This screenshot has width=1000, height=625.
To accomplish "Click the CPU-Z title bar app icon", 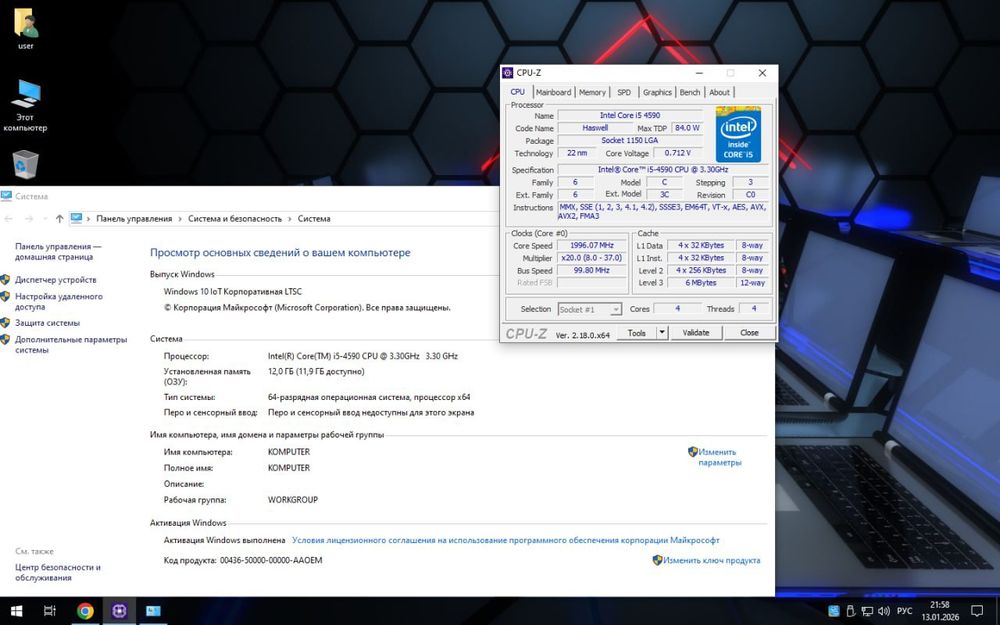I will [508, 73].
